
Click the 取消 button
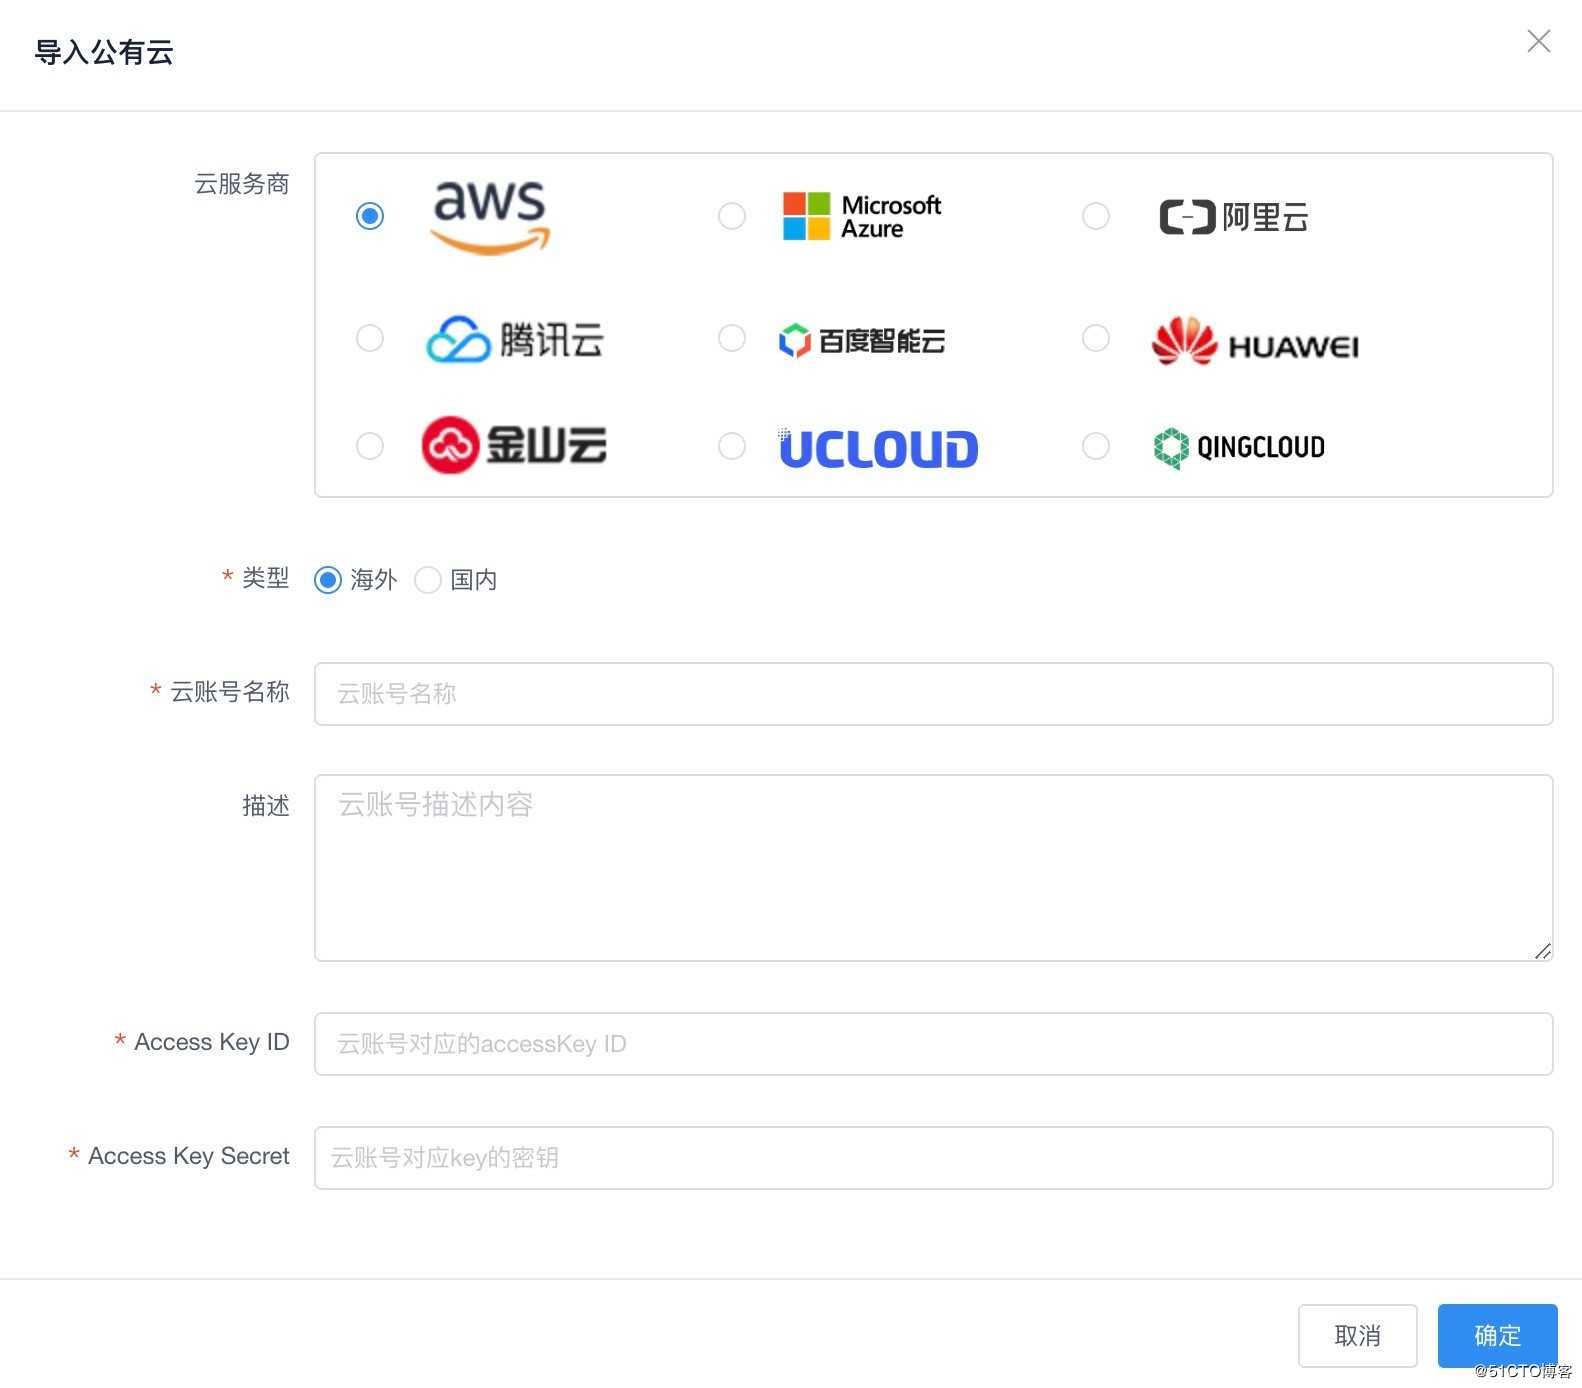pyautogui.click(x=1357, y=1336)
